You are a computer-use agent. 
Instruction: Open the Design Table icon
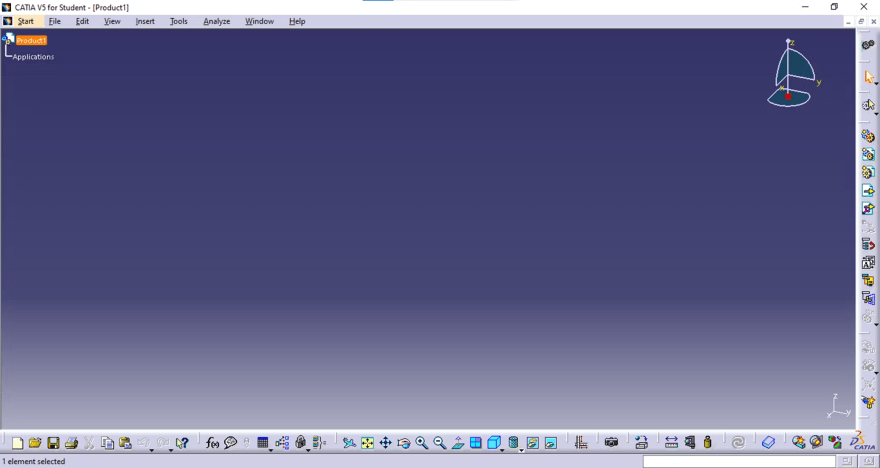pos(262,443)
